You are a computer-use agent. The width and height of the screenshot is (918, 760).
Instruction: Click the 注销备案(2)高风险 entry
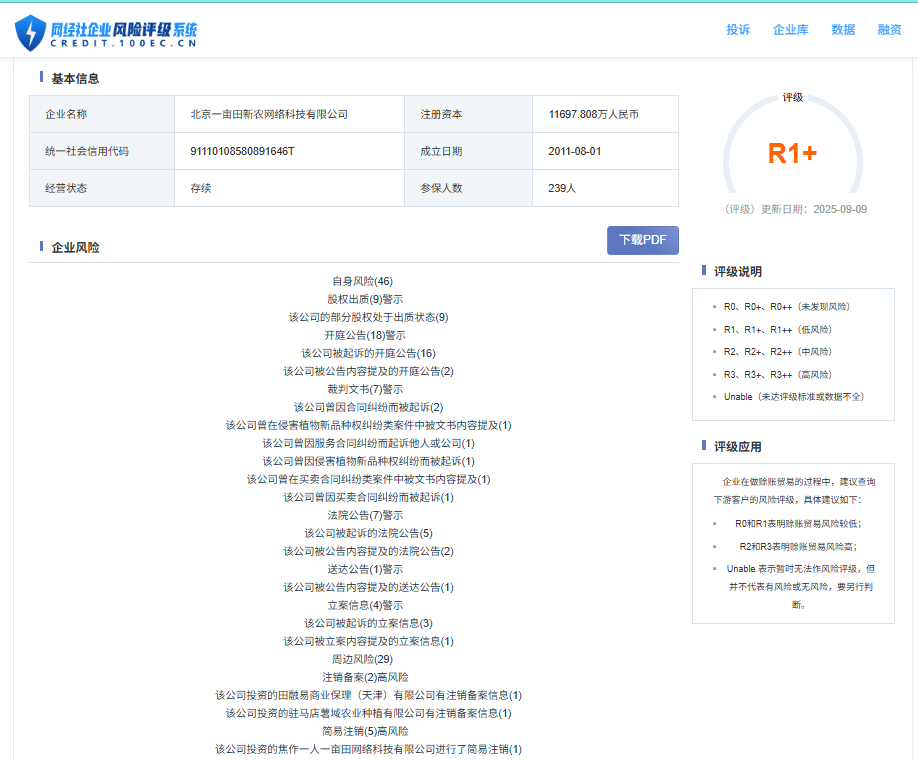point(365,677)
